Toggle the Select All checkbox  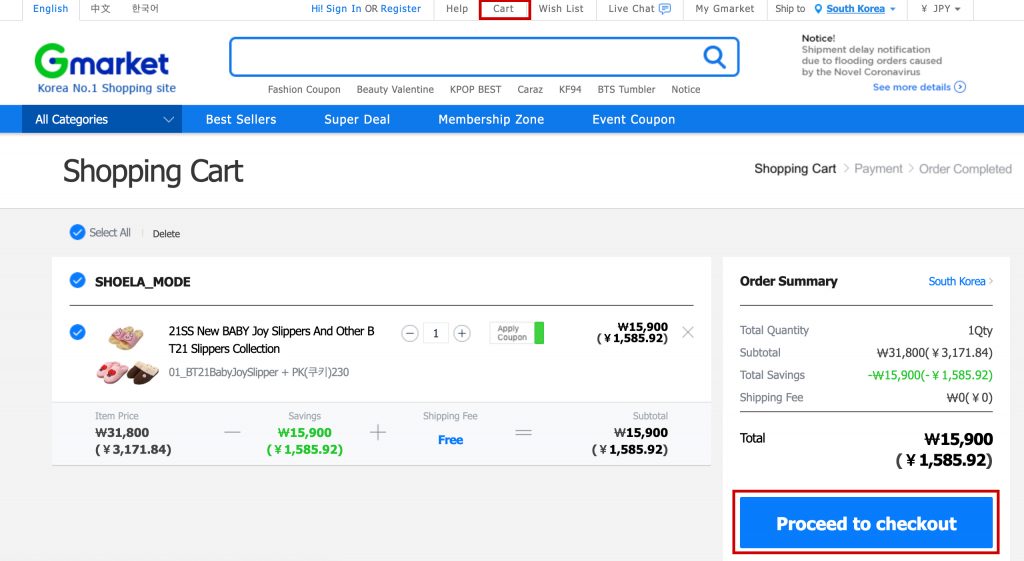(77, 232)
